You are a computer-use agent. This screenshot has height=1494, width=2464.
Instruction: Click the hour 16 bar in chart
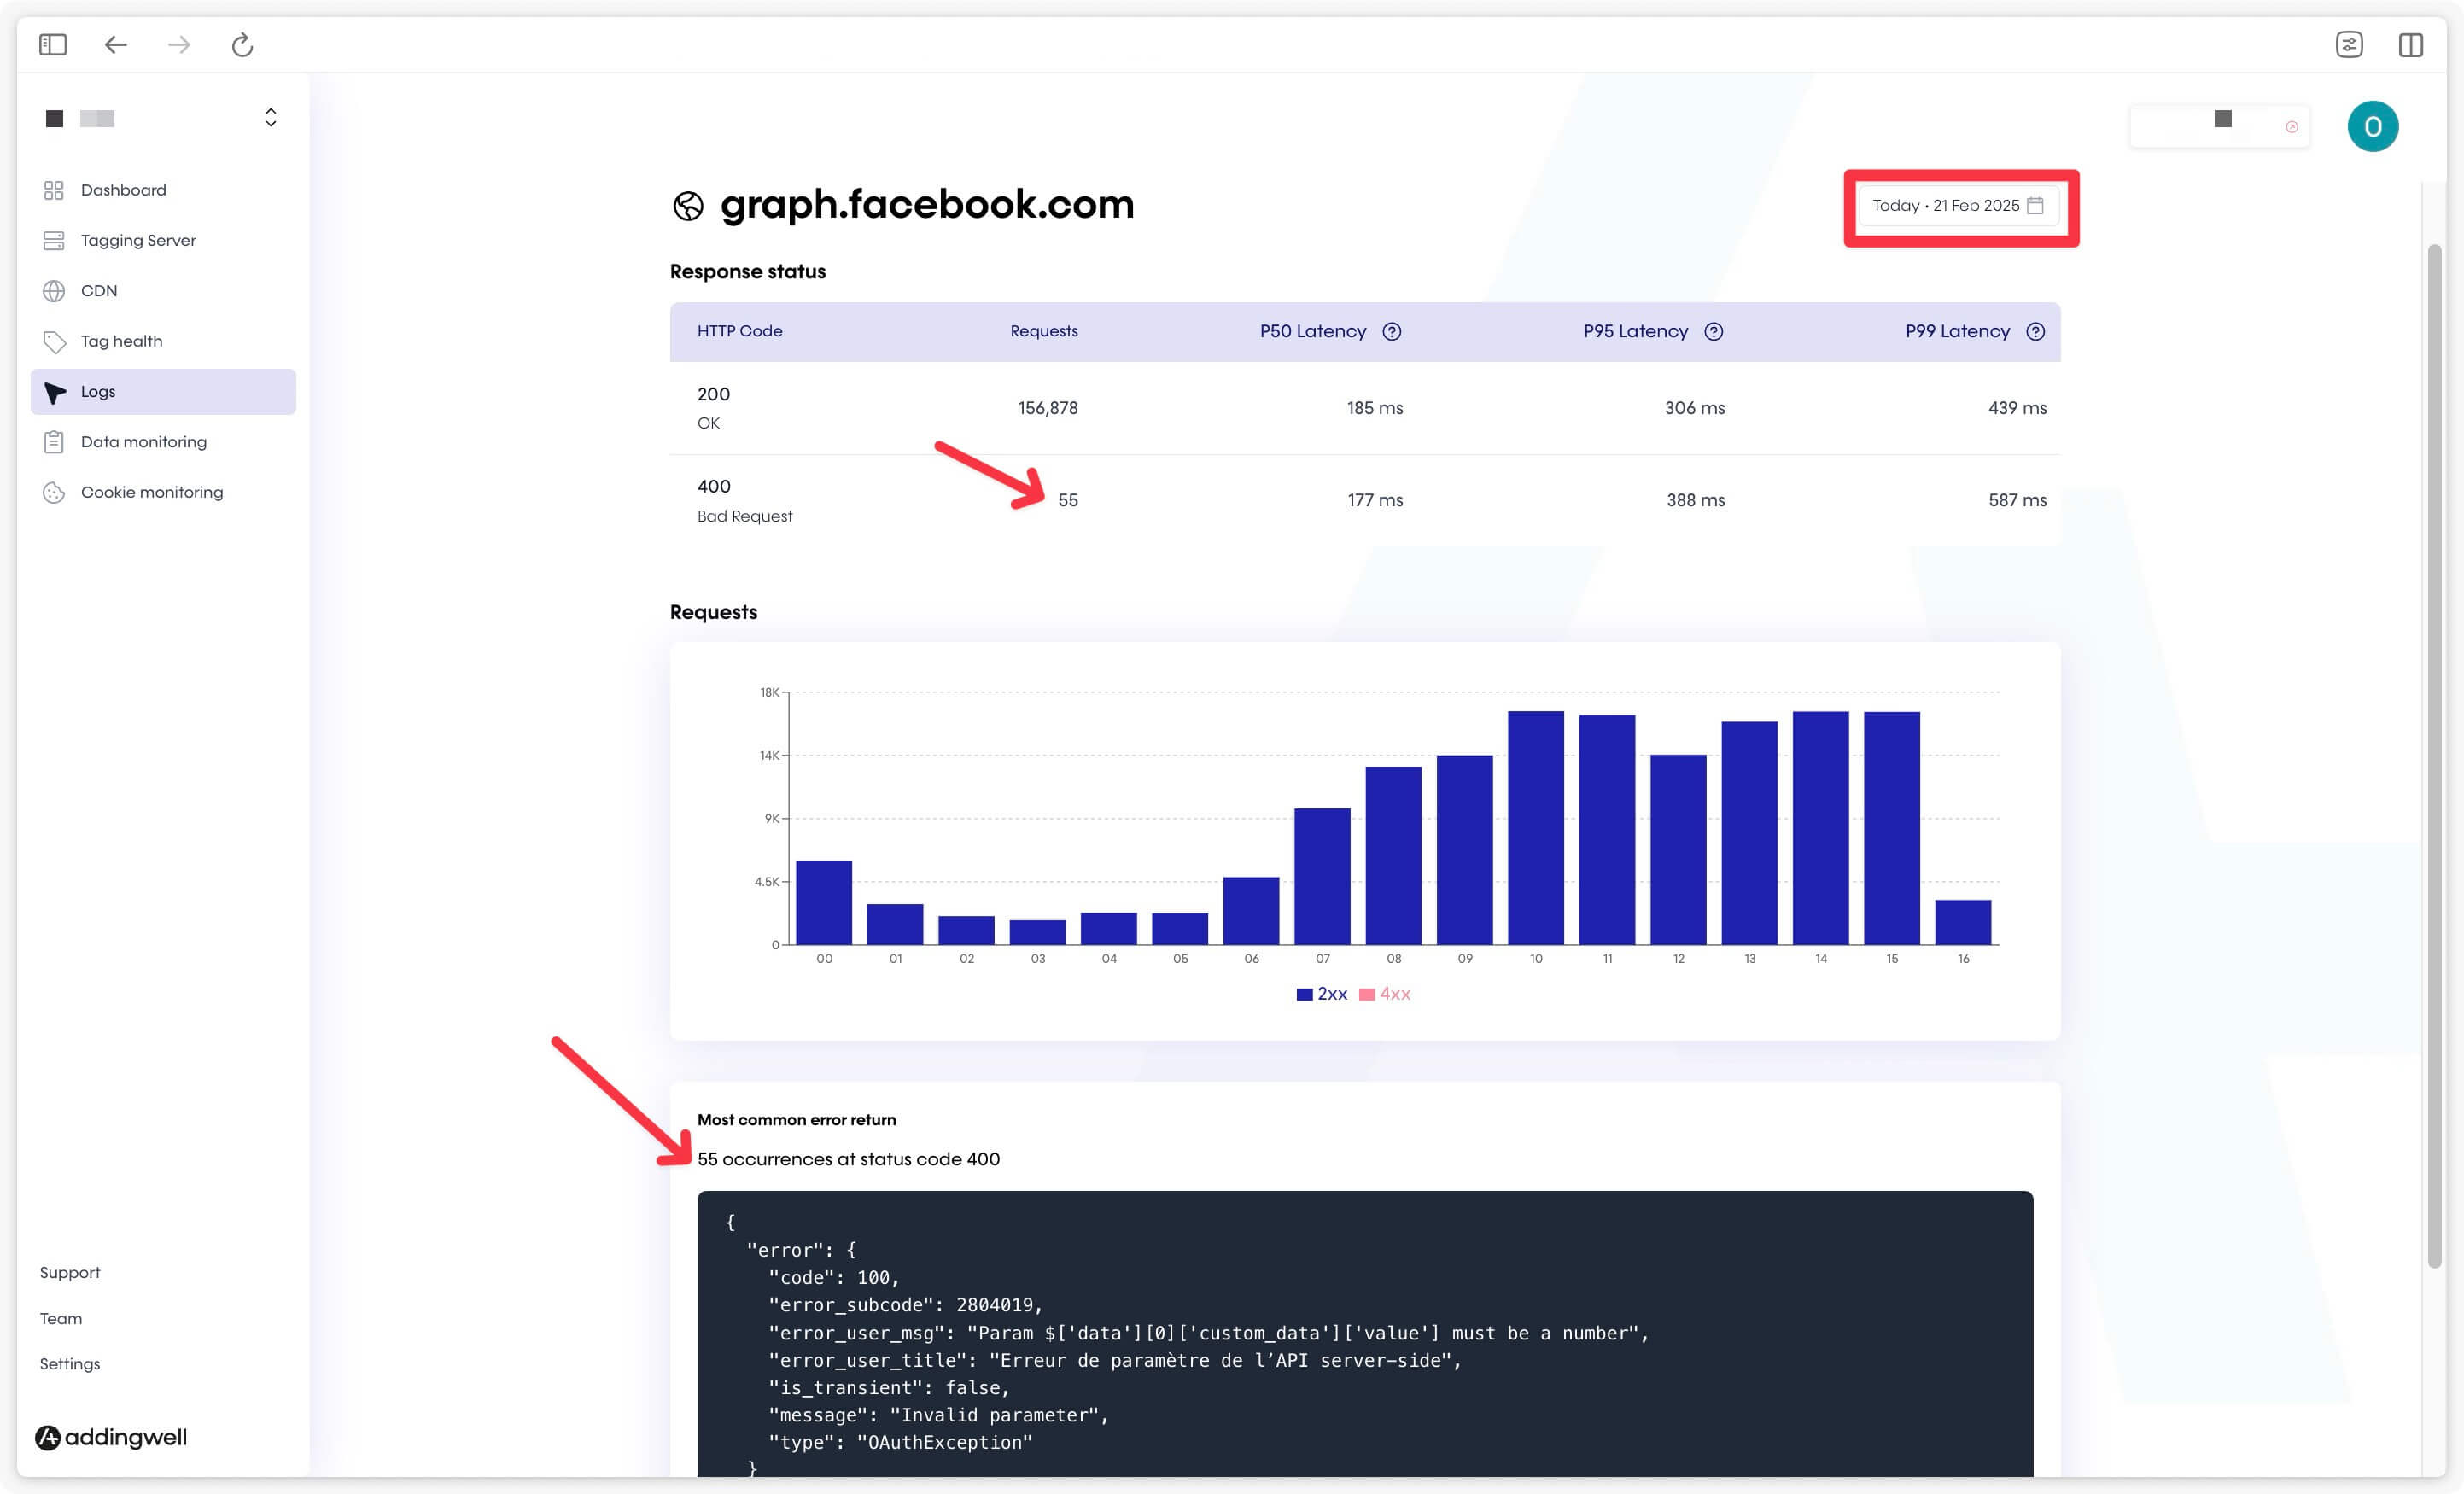[x=1963, y=923]
